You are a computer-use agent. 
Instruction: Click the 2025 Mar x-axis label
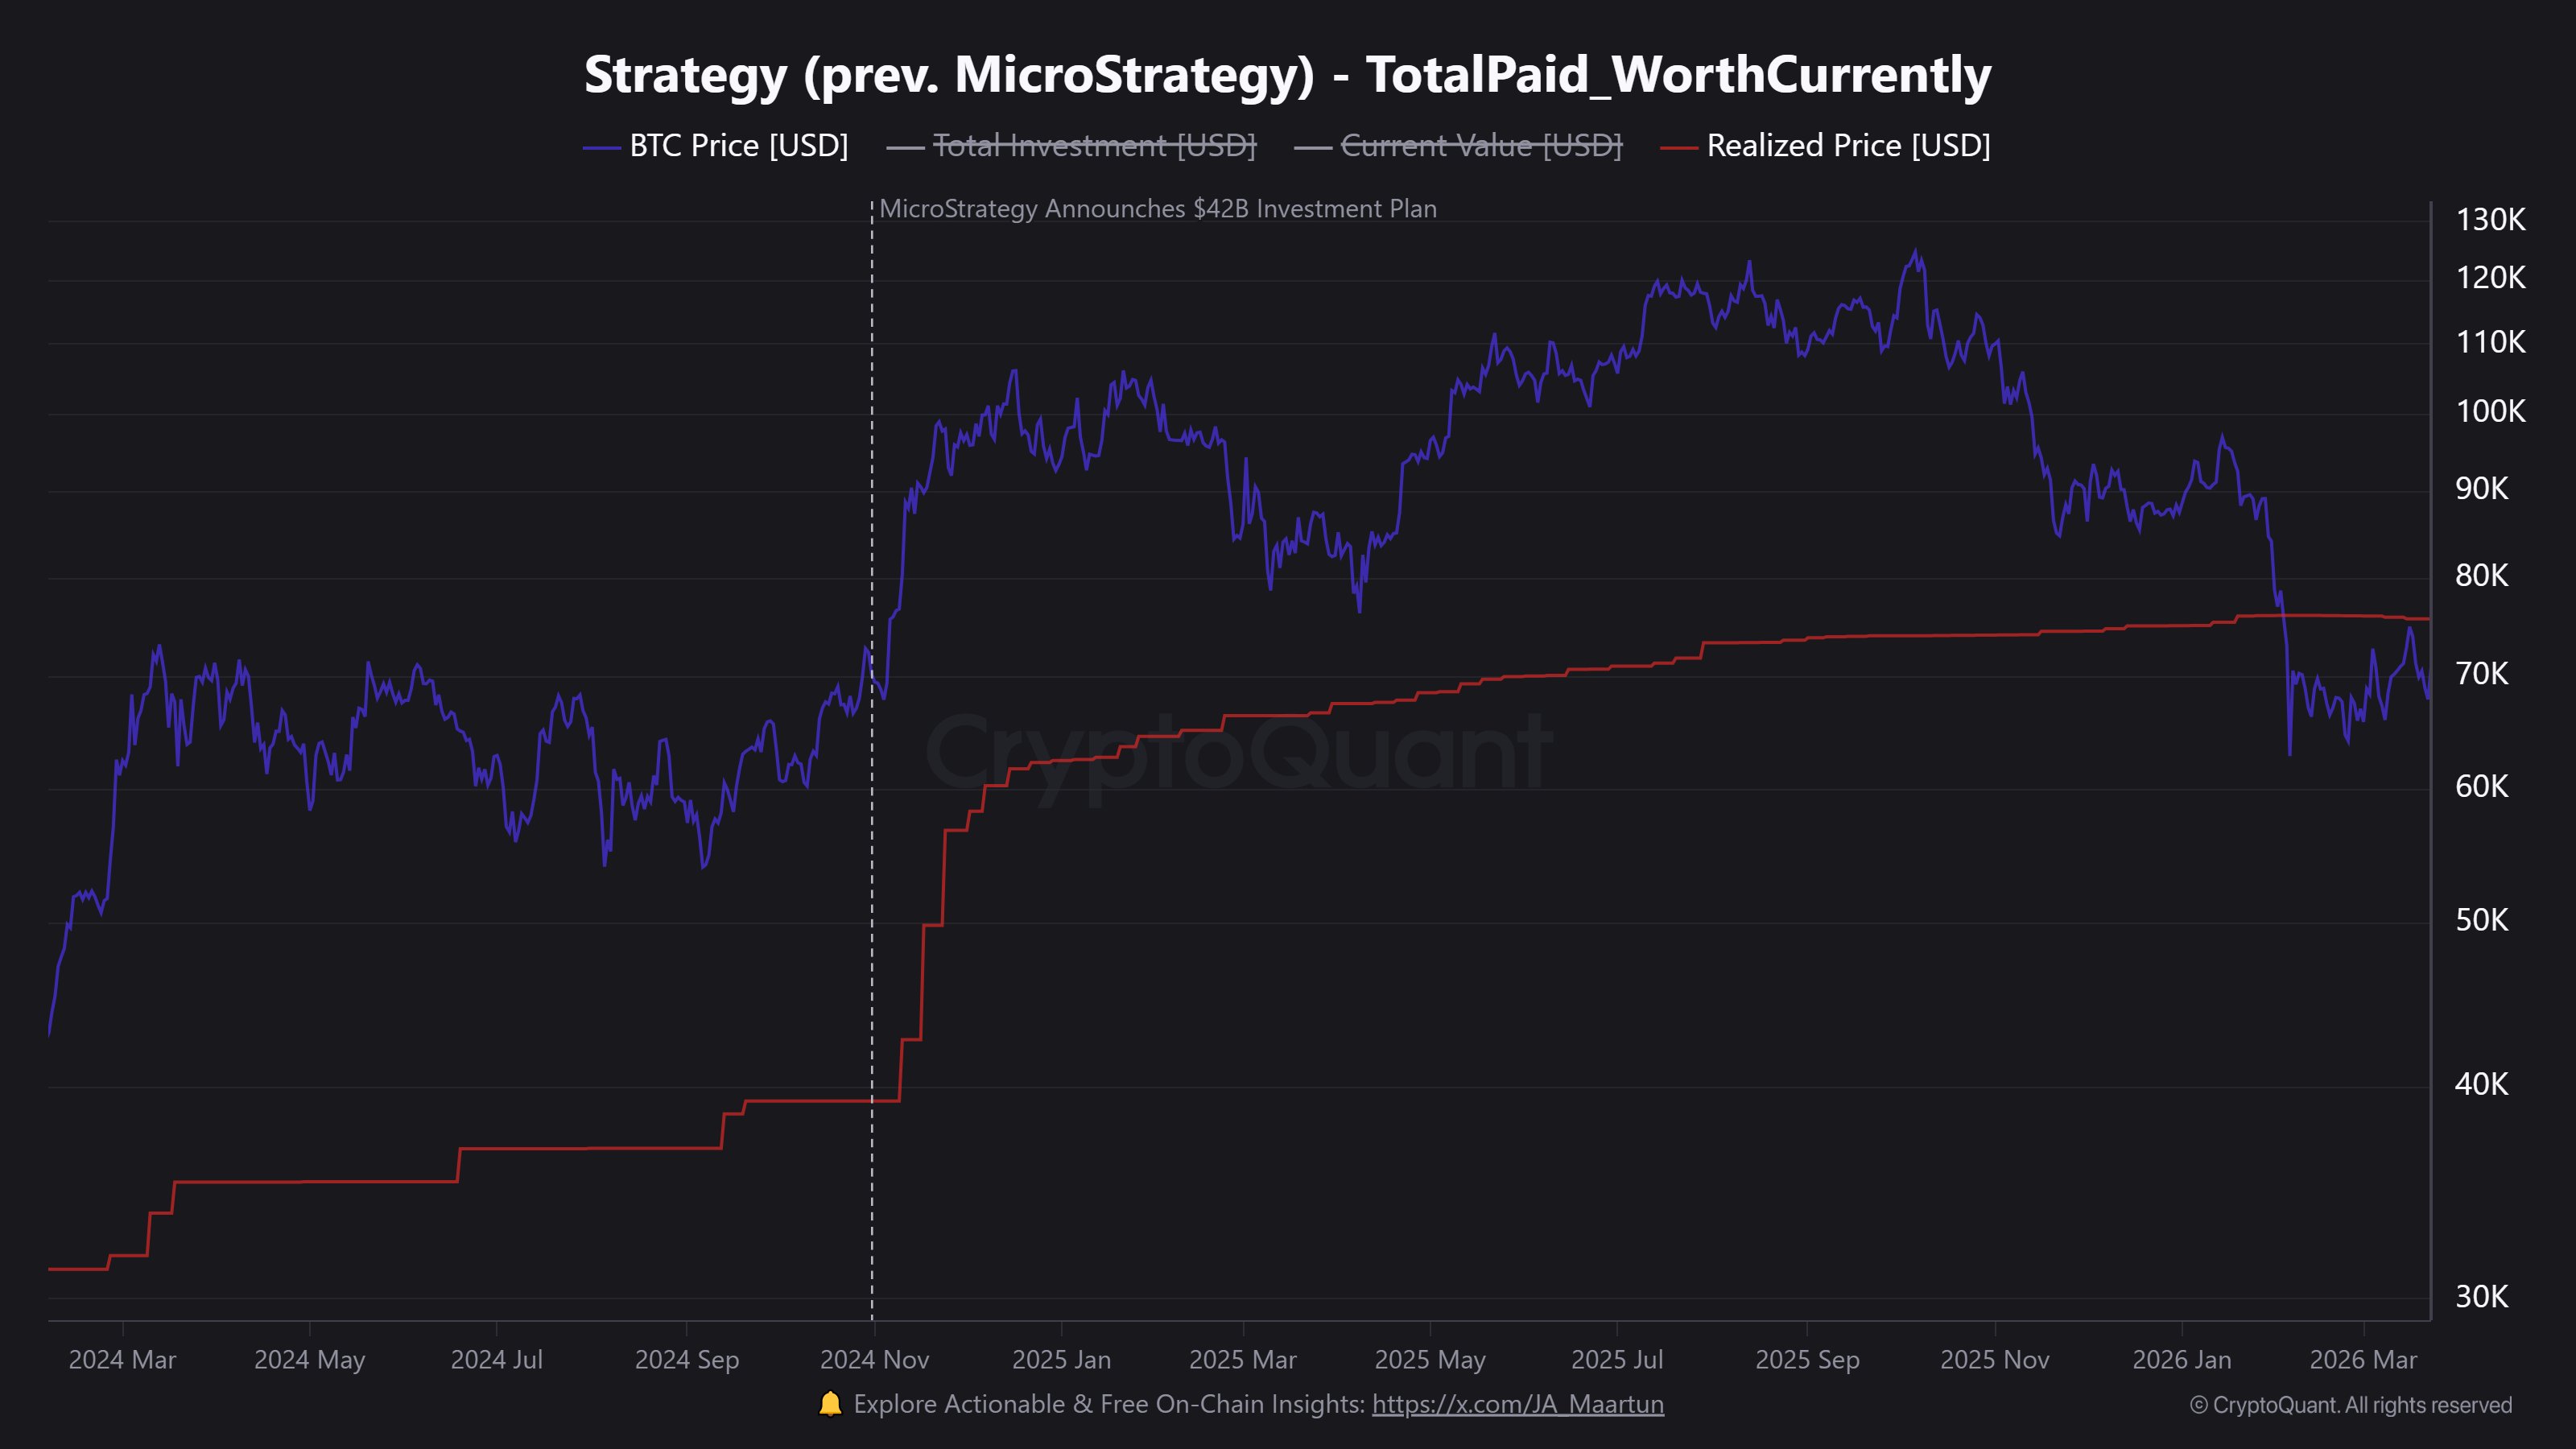click(x=1243, y=1360)
